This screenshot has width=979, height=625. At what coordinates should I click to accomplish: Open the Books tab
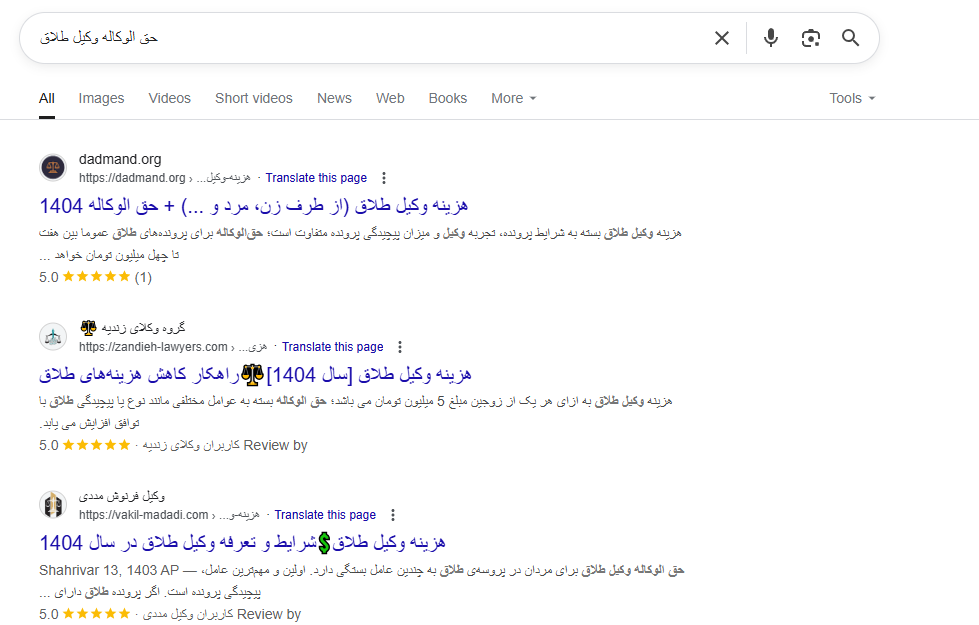[x=448, y=99]
